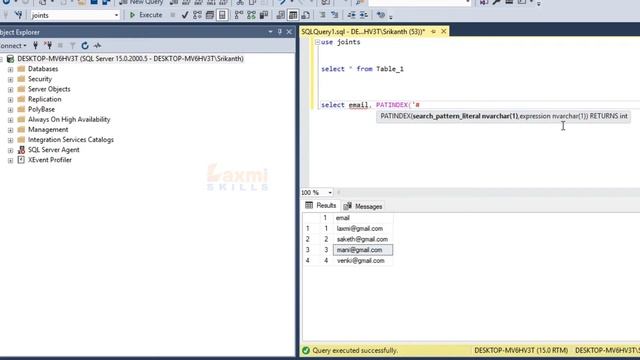The width and height of the screenshot is (640, 360).
Task: Click the Execute query button
Action: 146,15
